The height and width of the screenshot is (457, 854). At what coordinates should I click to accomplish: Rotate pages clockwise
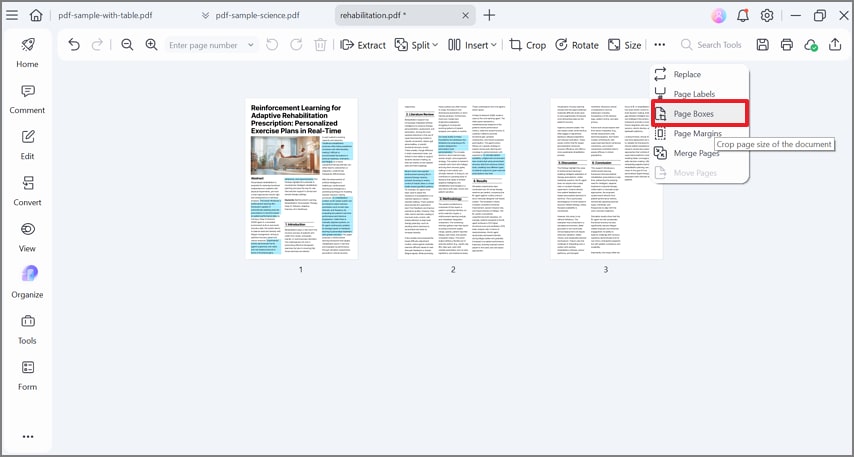(x=296, y=45)
